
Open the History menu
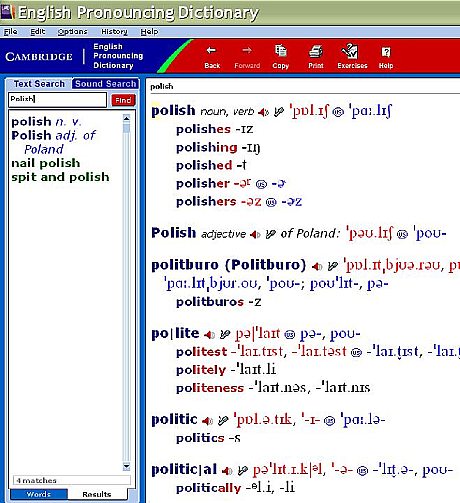coord(114,32)
